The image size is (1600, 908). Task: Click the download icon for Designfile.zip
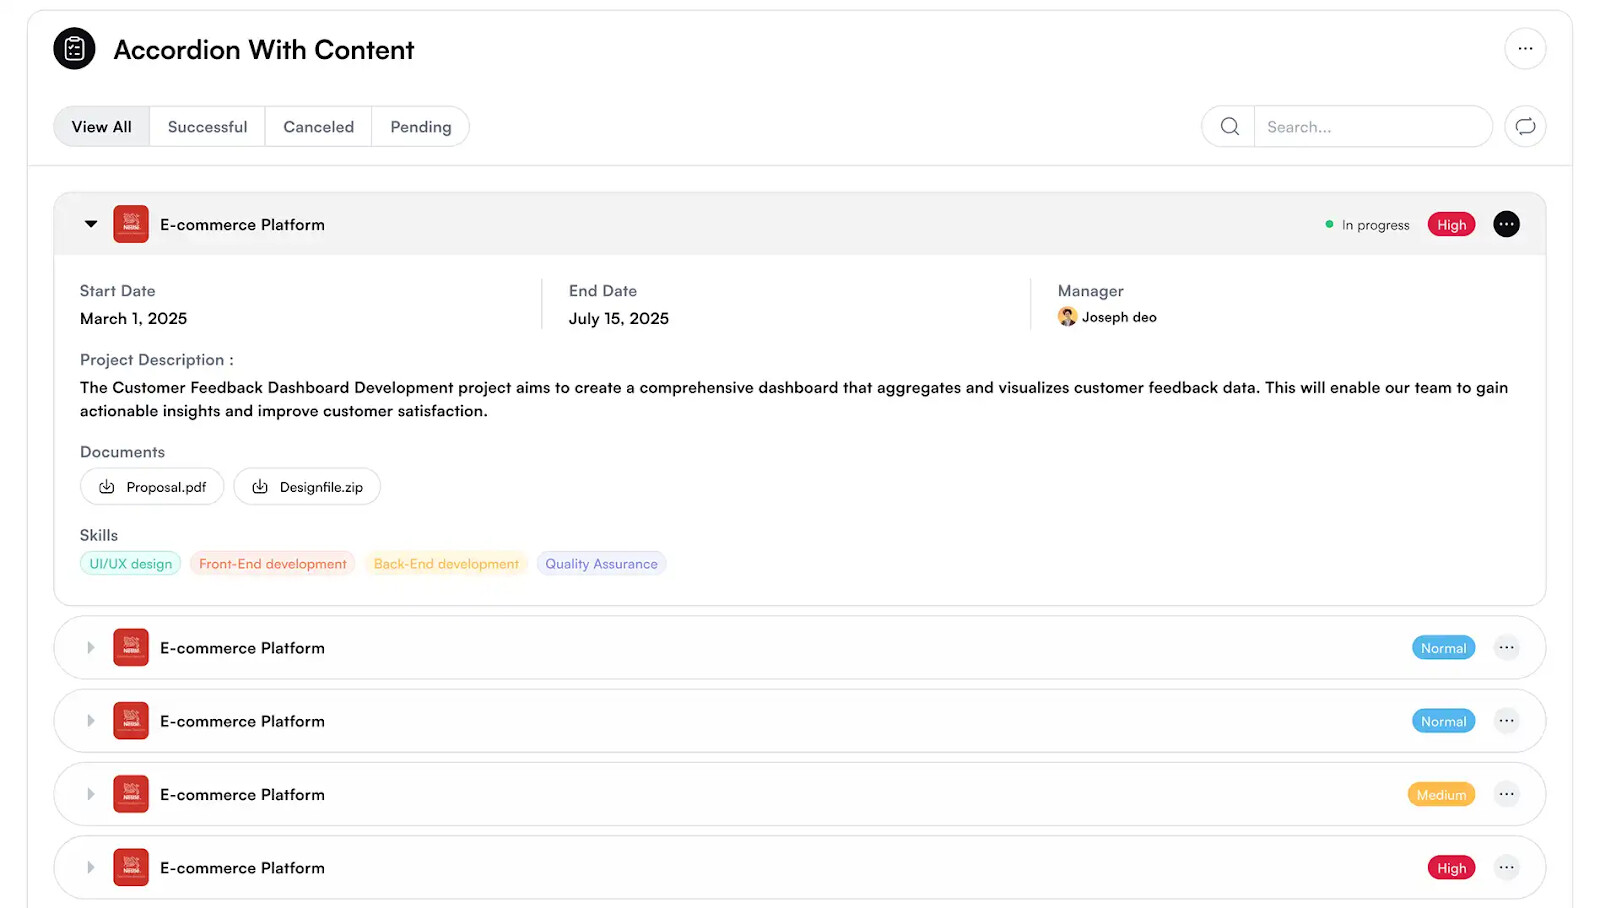coord(260,487)
